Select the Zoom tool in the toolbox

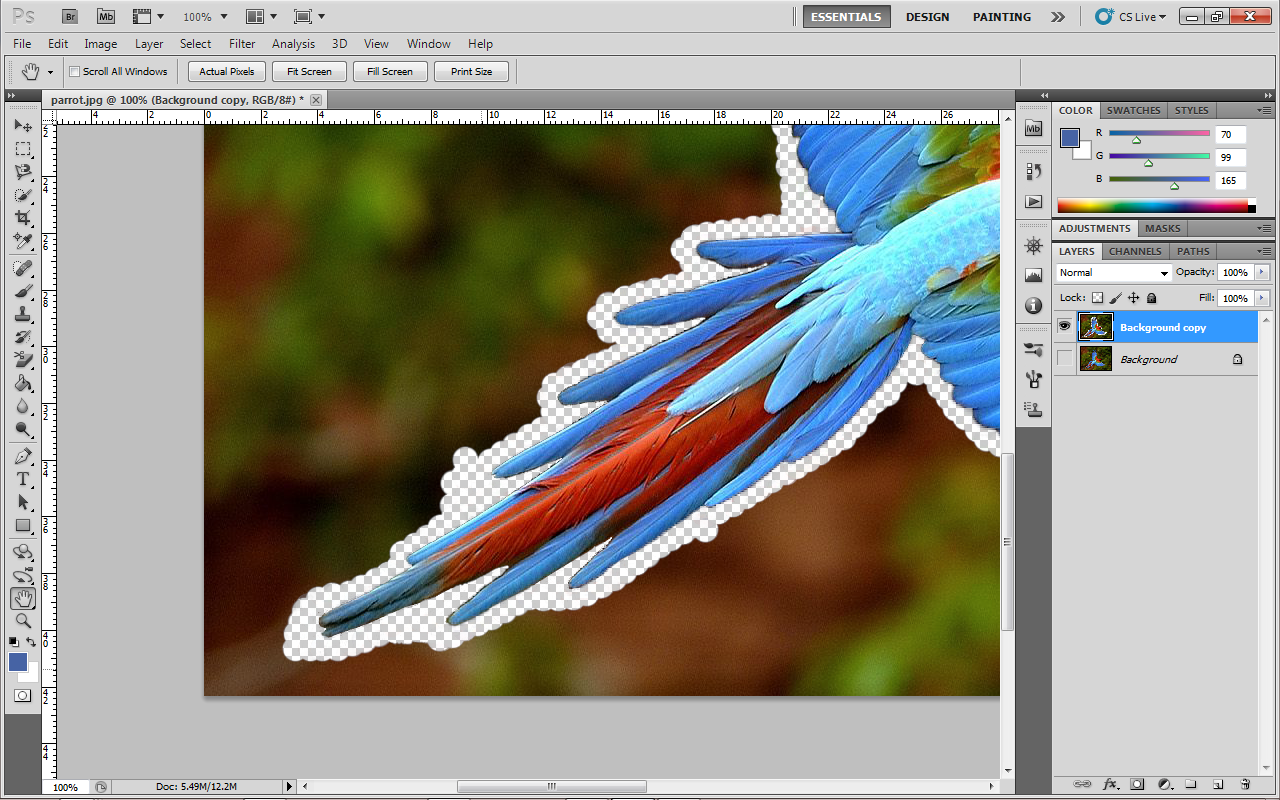click(23, 621)
